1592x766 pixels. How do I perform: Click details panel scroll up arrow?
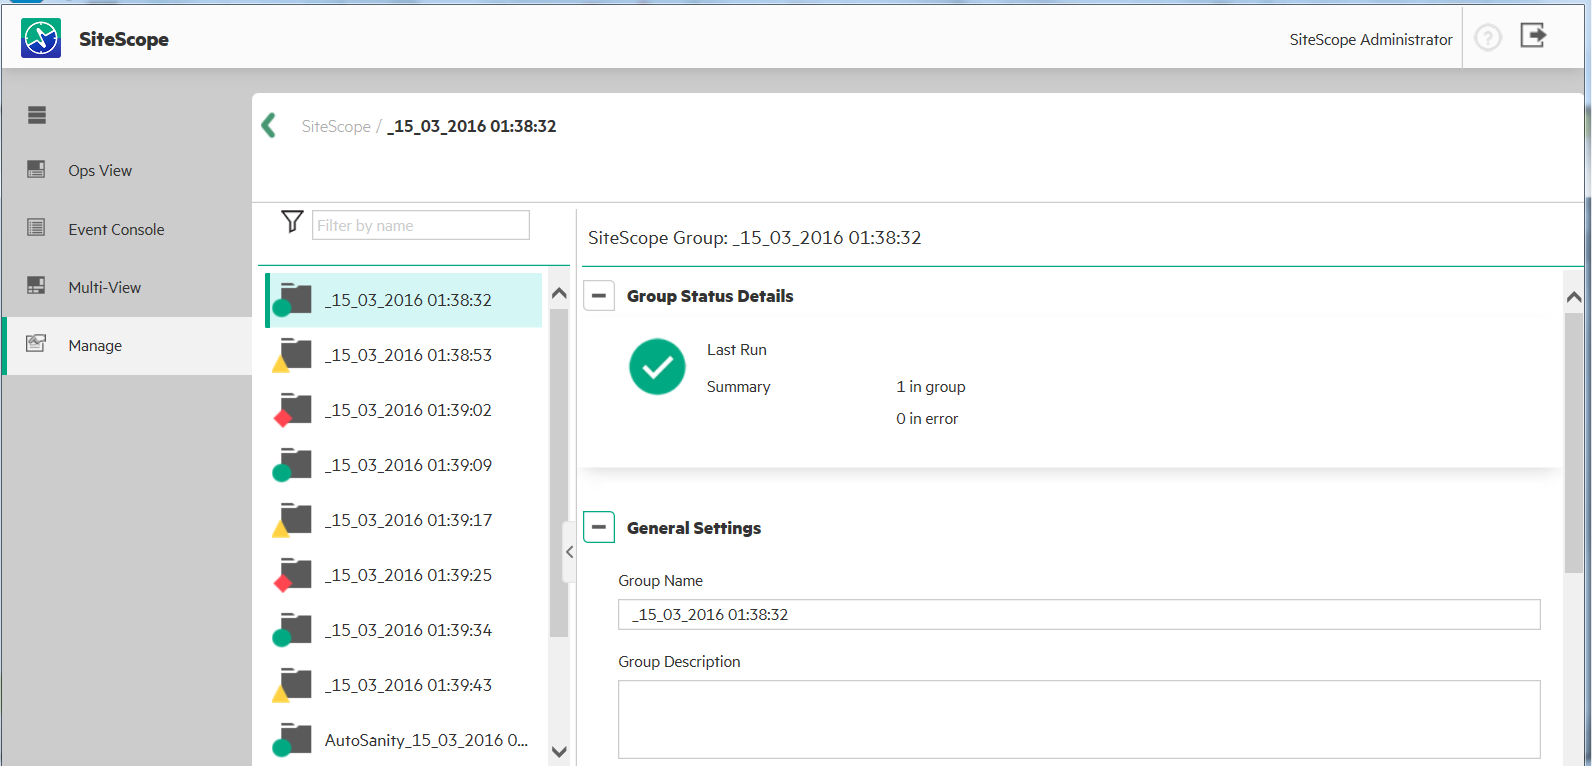(x=1574, y=297)
